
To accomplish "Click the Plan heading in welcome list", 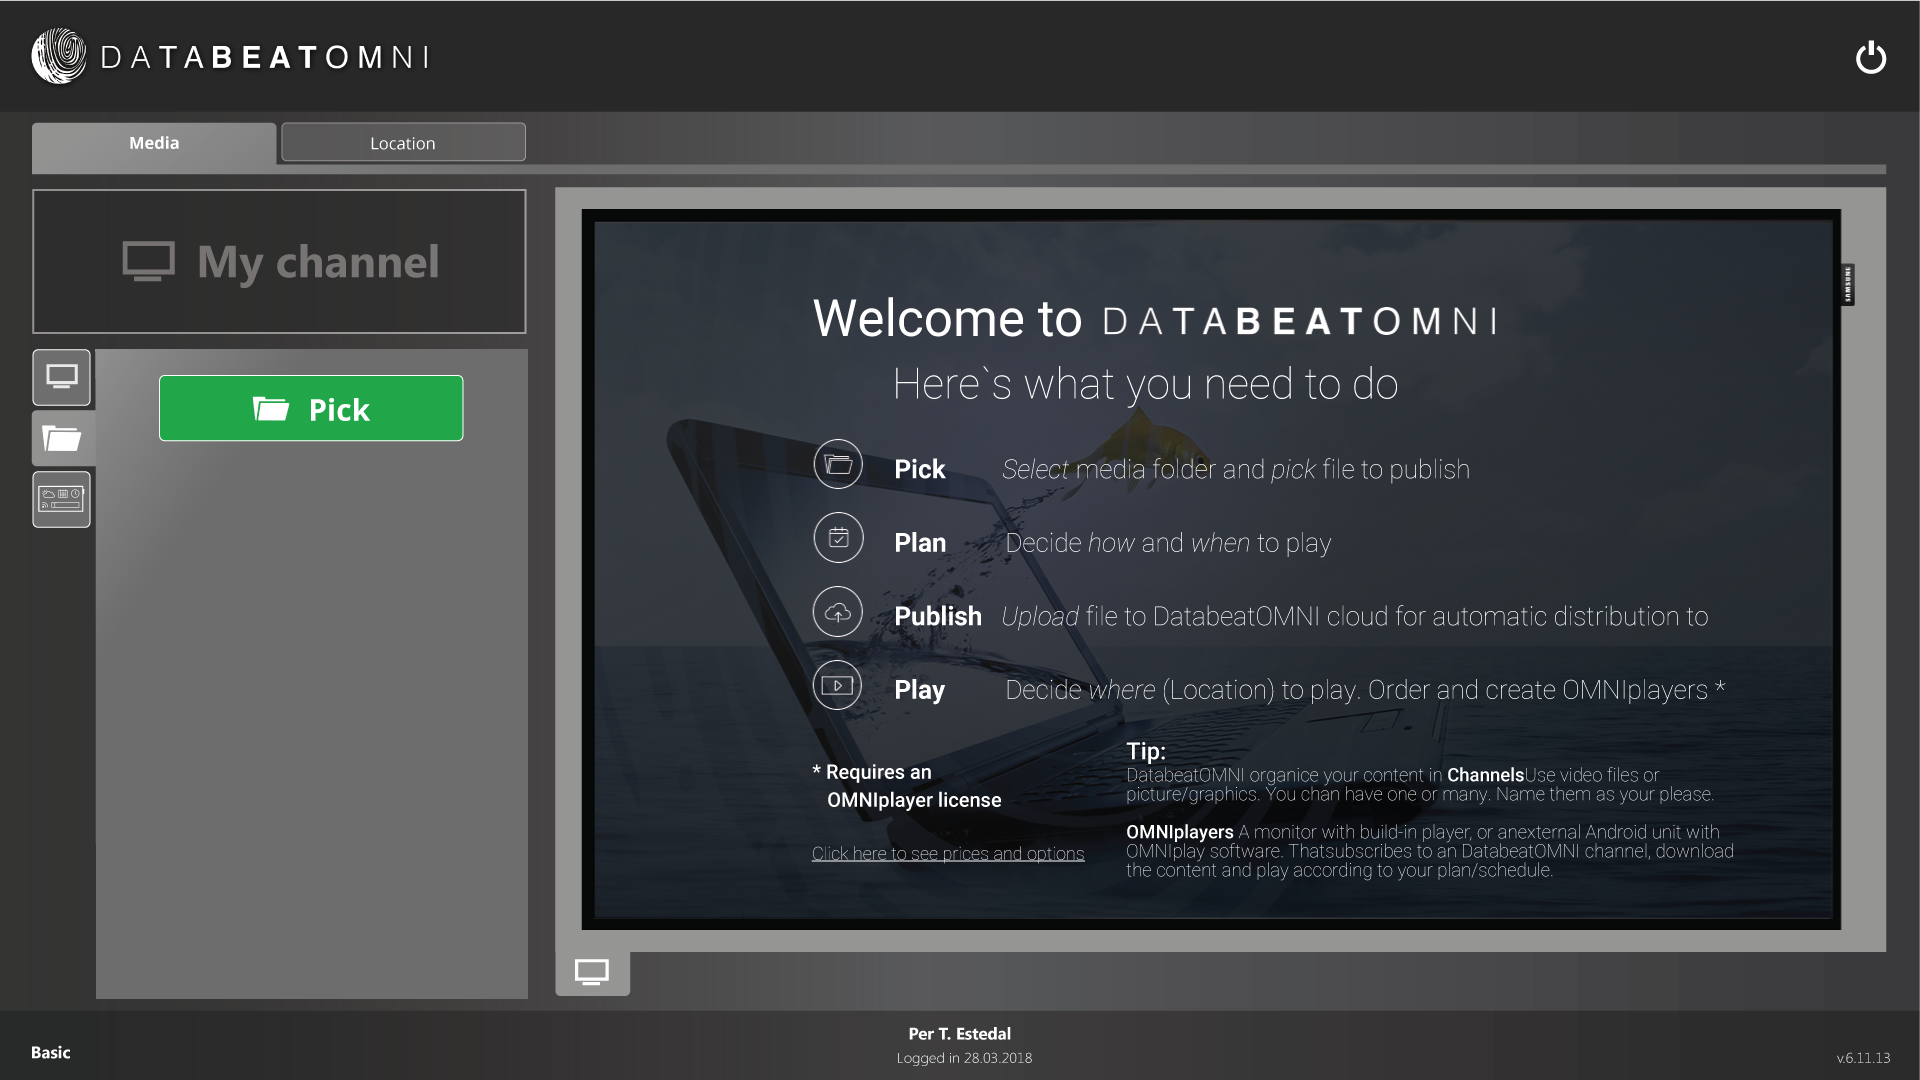I will pyautogui.click(x=920, y=543).
